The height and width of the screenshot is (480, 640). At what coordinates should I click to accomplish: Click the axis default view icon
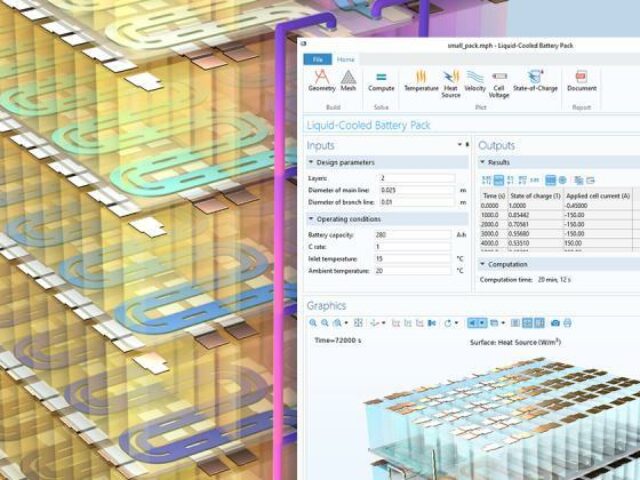click(x=374, y=323)
